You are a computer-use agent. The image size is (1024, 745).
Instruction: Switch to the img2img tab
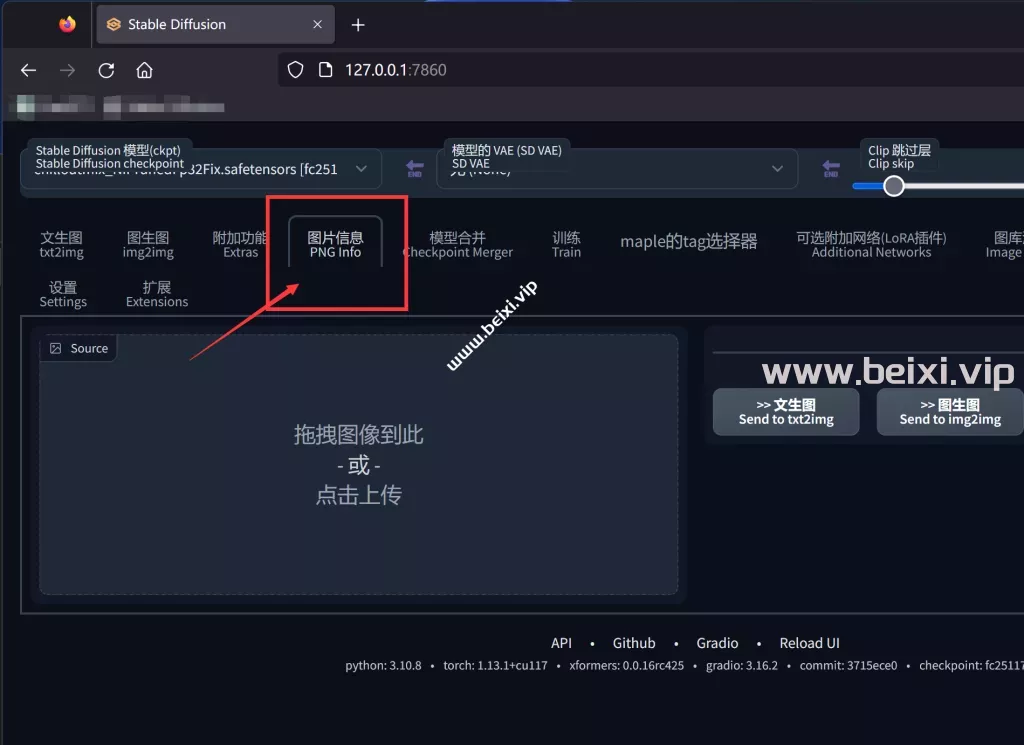tap(148, 245)
